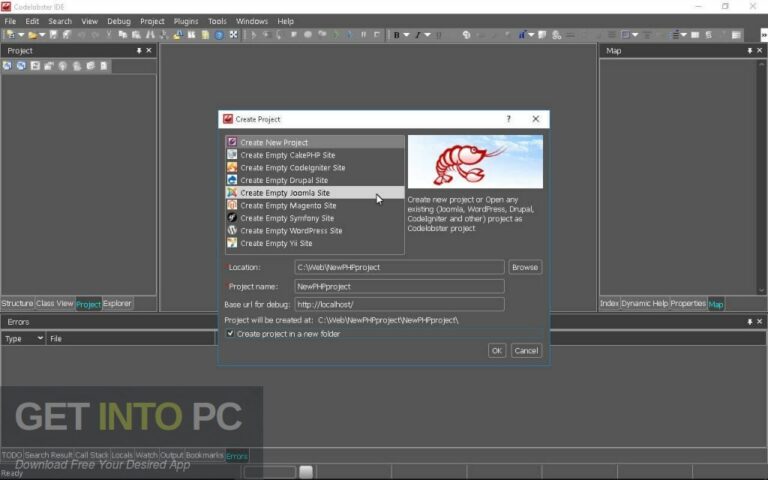Click the blue 'a' text style toolbar icon
768x480 pixels.
(x=522, y=35)
